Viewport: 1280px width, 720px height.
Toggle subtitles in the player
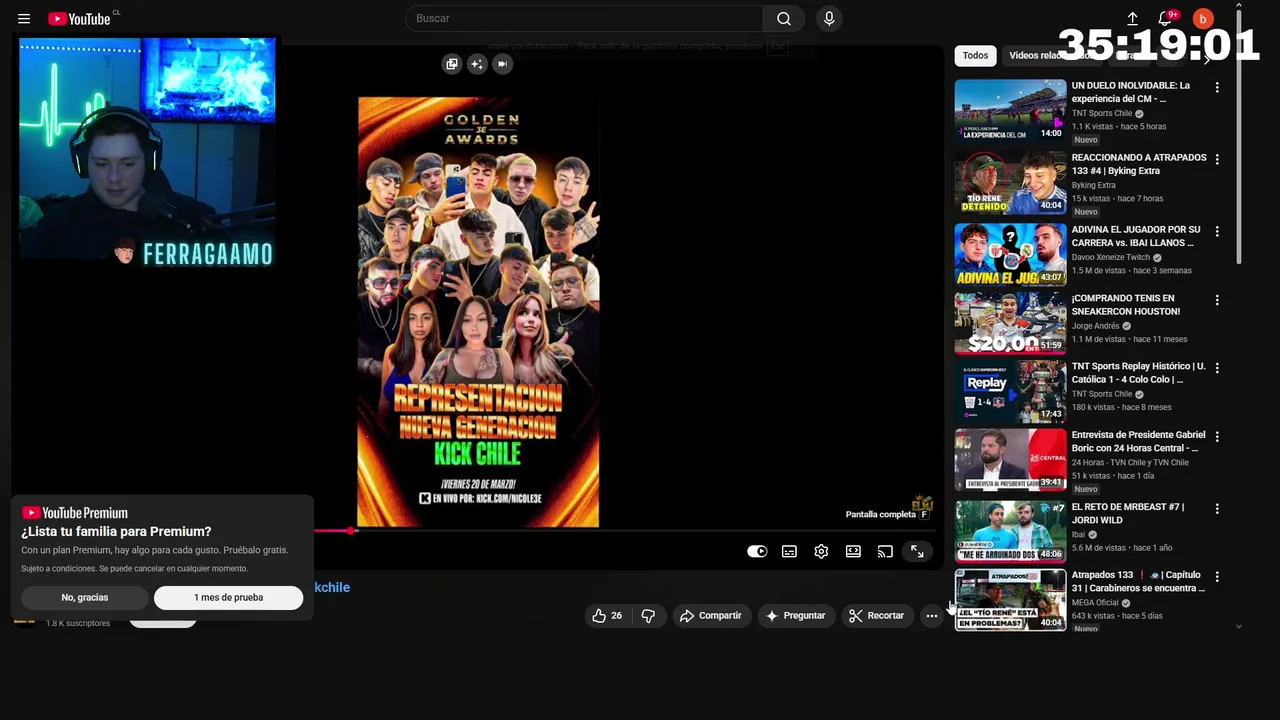(789, 551)
